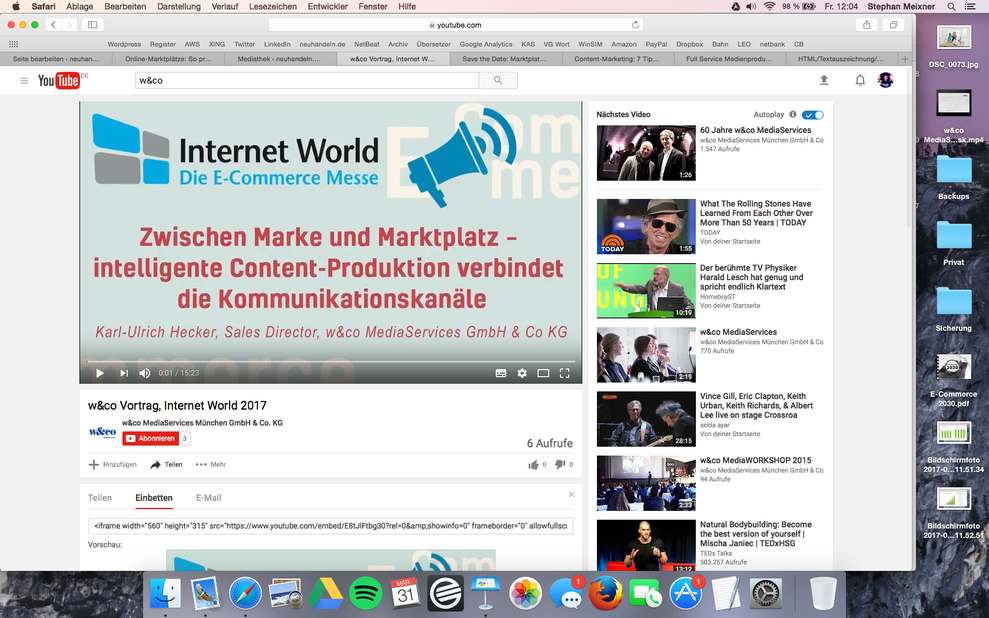Image resolution: width=989 pixels, height=618 pixels.
Task: Submit search with magnifier button
Action: [x=498, y=81]
